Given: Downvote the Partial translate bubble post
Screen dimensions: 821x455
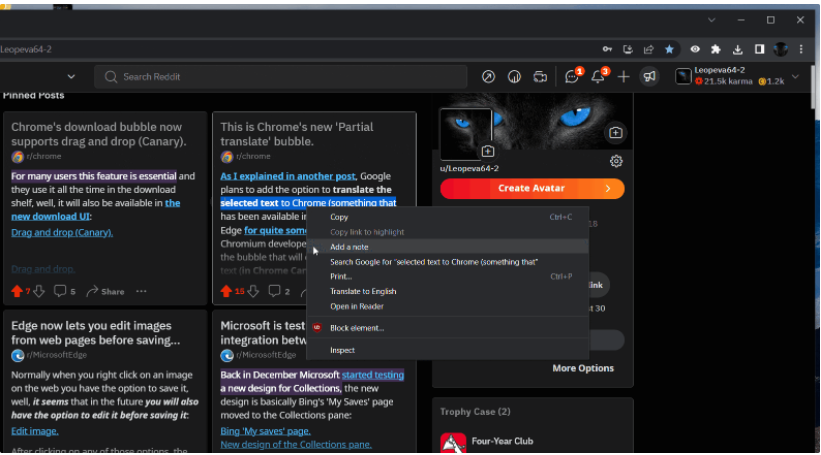Looking at the screenshot, I should point(253,291).
